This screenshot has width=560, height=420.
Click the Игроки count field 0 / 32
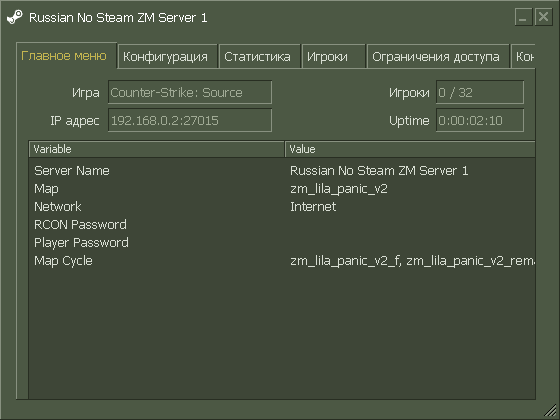tap(480, 92)
